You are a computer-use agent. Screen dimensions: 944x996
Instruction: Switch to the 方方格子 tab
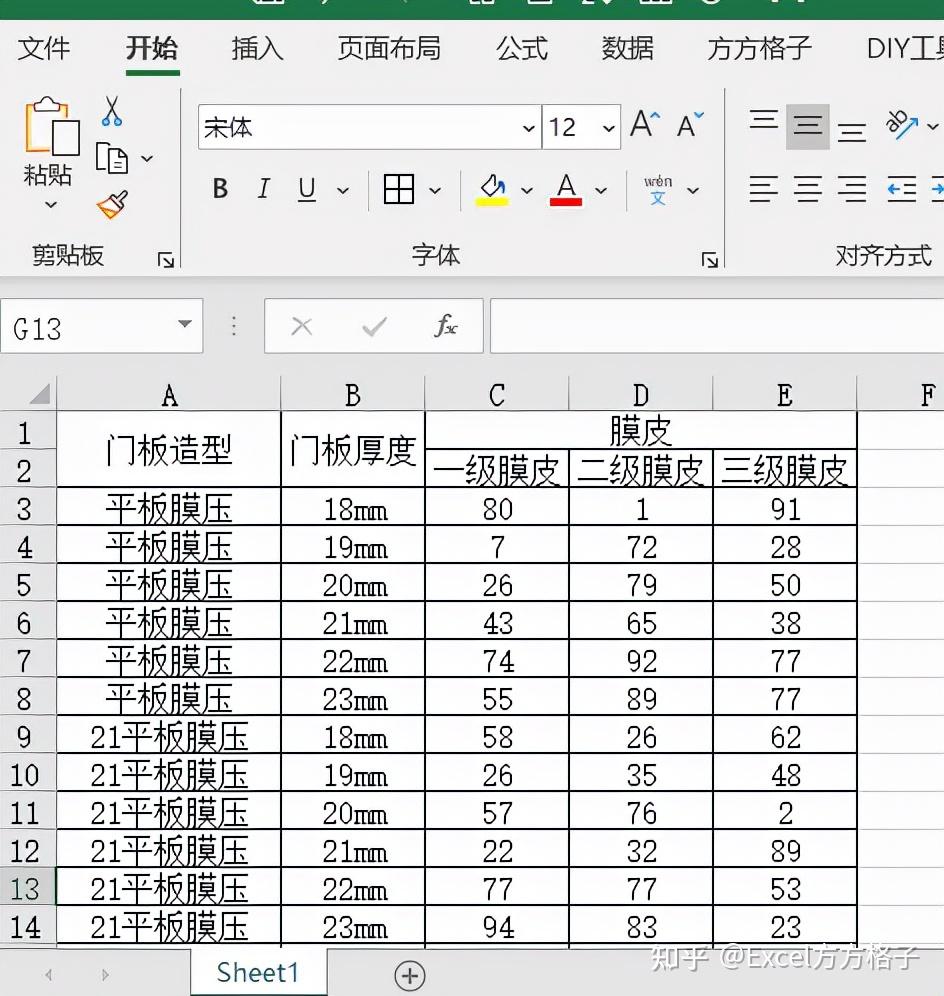pyautogui.click(x=757, y=48)
